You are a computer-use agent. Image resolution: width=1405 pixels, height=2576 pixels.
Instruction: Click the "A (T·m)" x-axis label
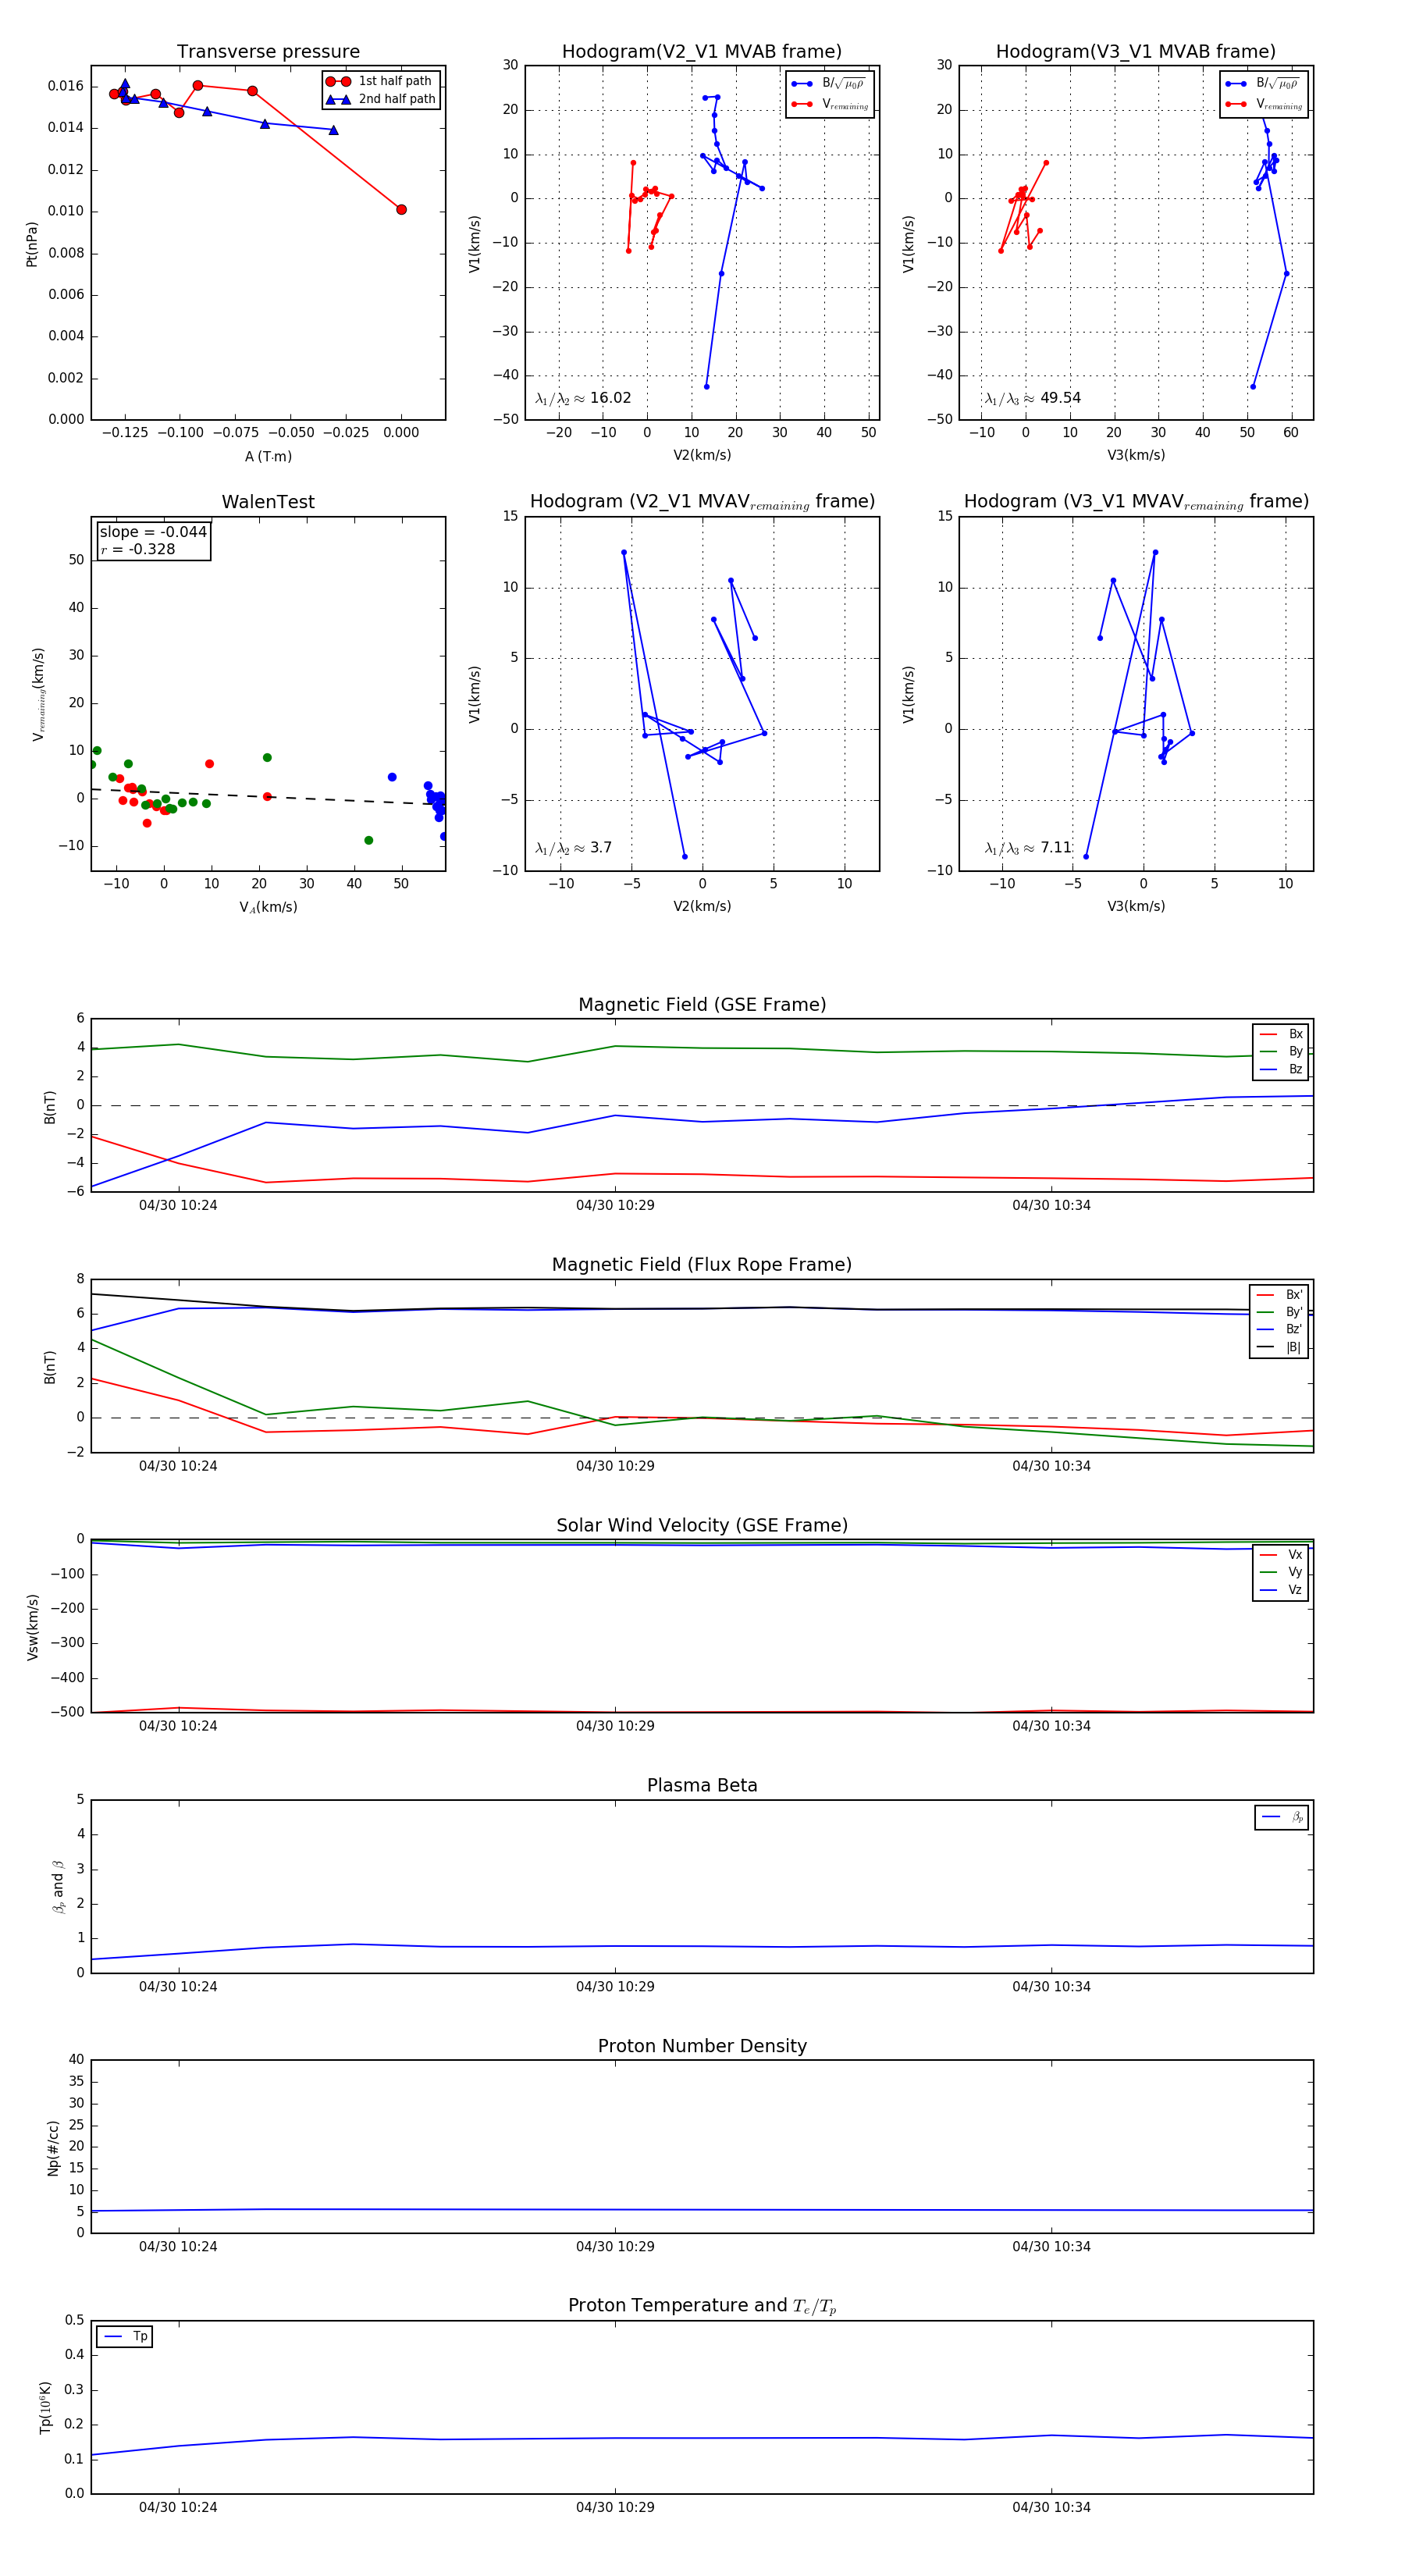[268, 456]
